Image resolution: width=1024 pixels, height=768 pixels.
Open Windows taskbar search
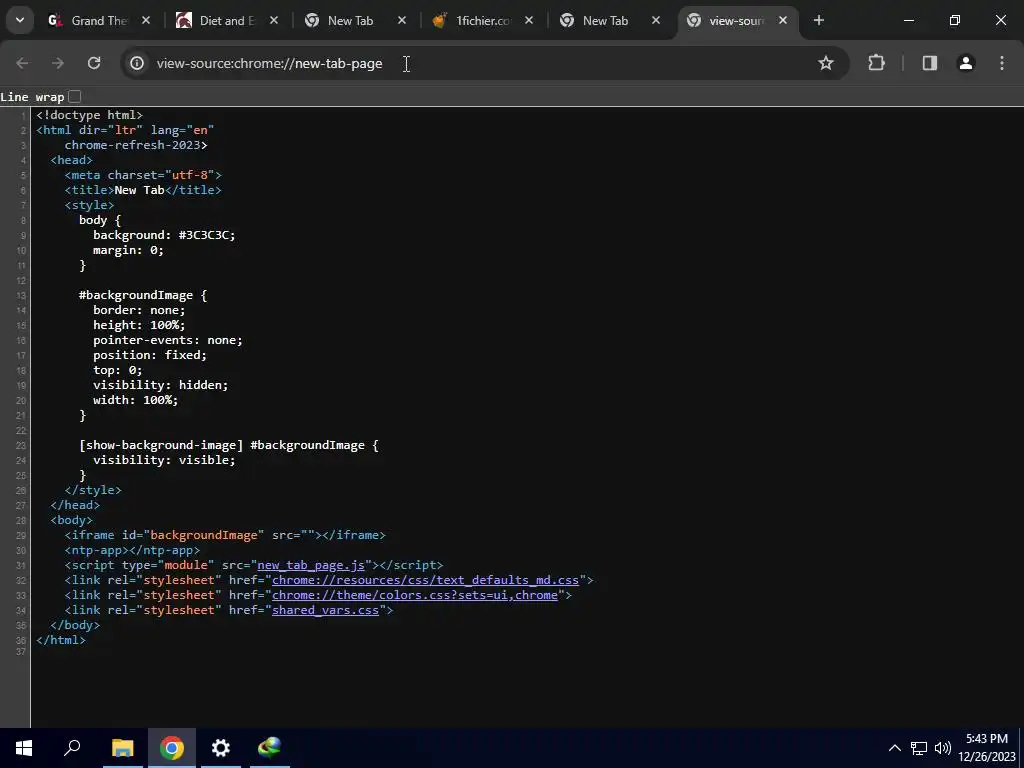point(72,748)
